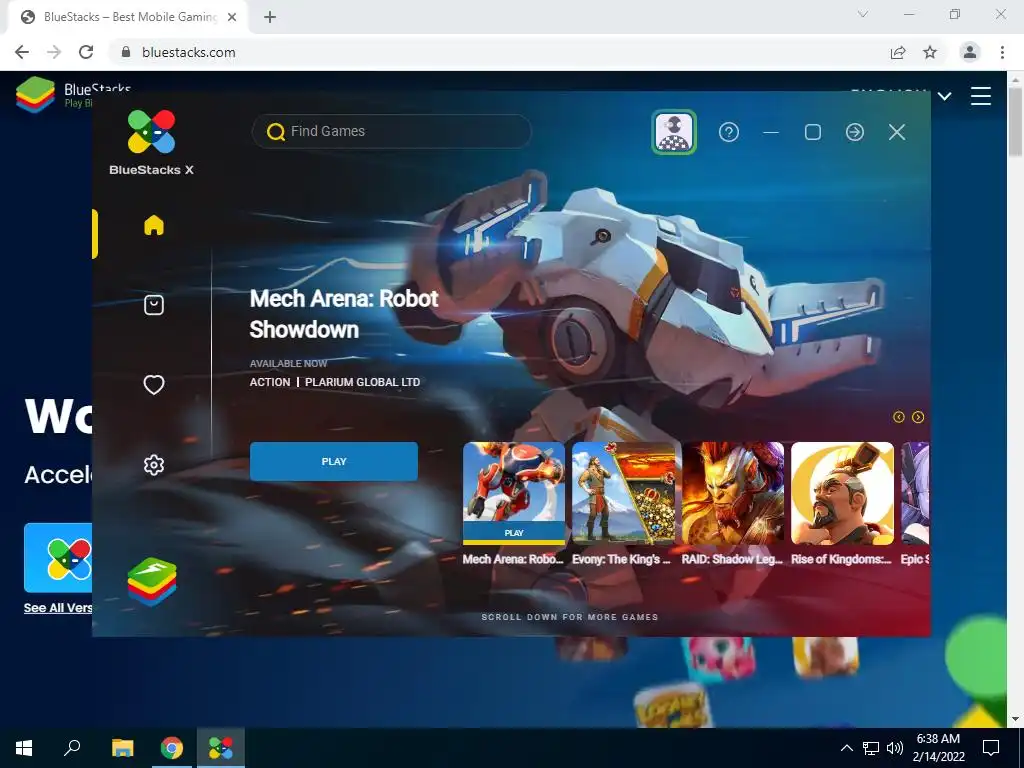Maximize the BlueStacks X window
1024x768 pixels.
812,133
